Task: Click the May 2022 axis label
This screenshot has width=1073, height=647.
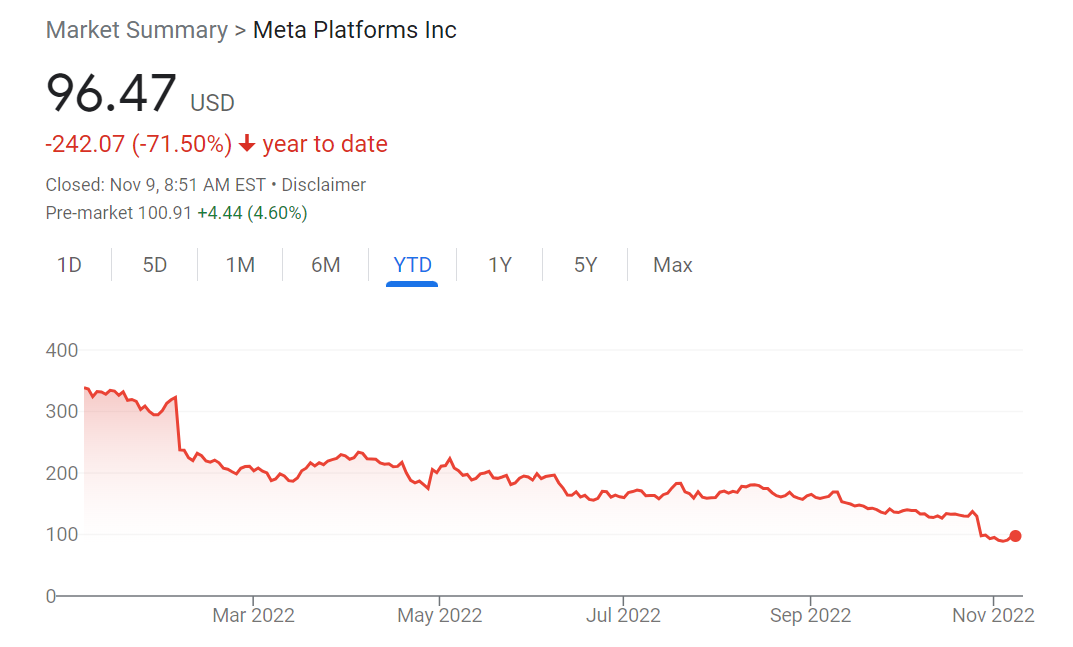Action: click(439, 615)
